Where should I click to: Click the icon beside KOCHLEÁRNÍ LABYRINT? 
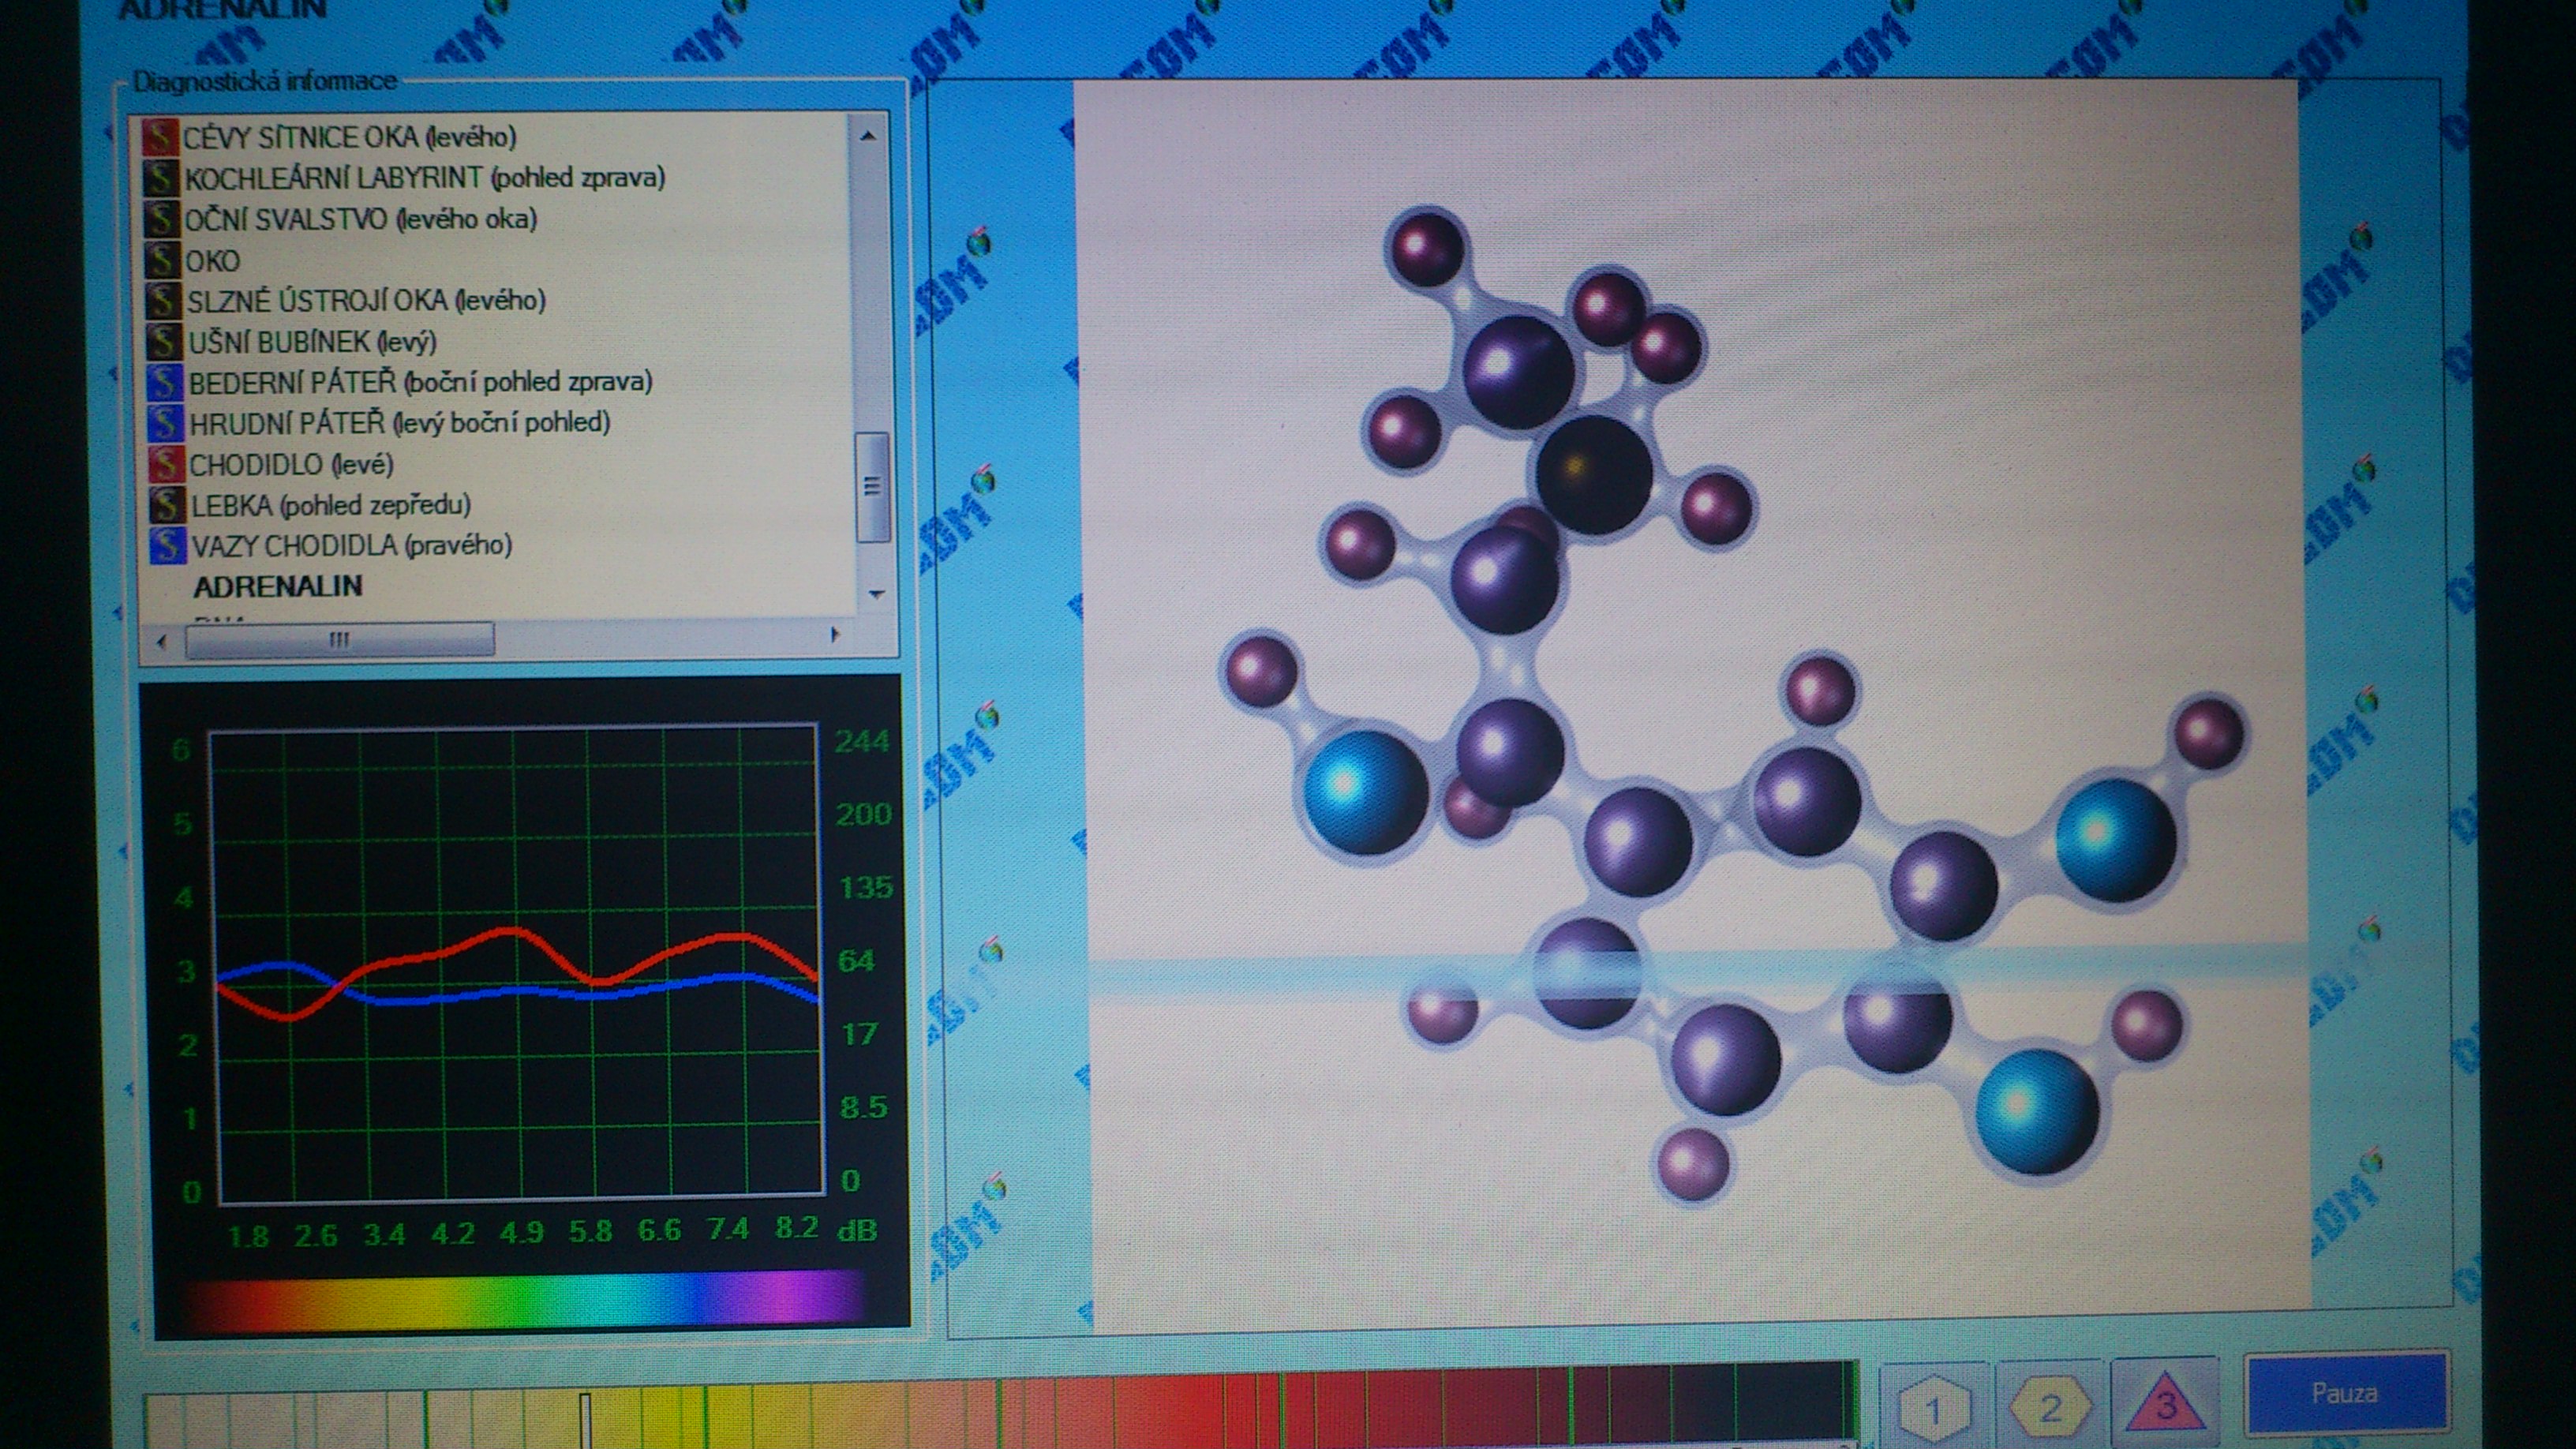(x=160, y=178)
